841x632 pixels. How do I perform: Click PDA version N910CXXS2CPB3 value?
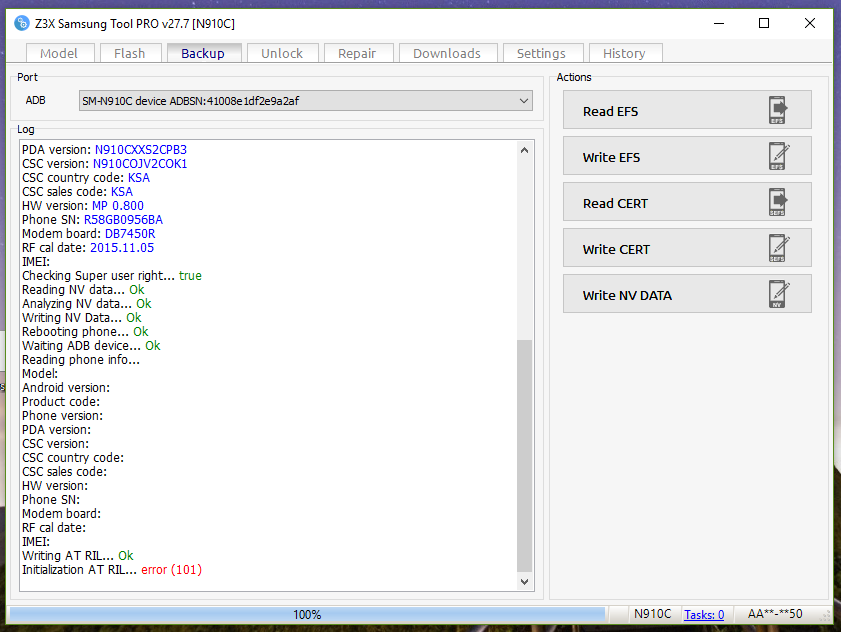pyautogui.click(x=141, y=150)
